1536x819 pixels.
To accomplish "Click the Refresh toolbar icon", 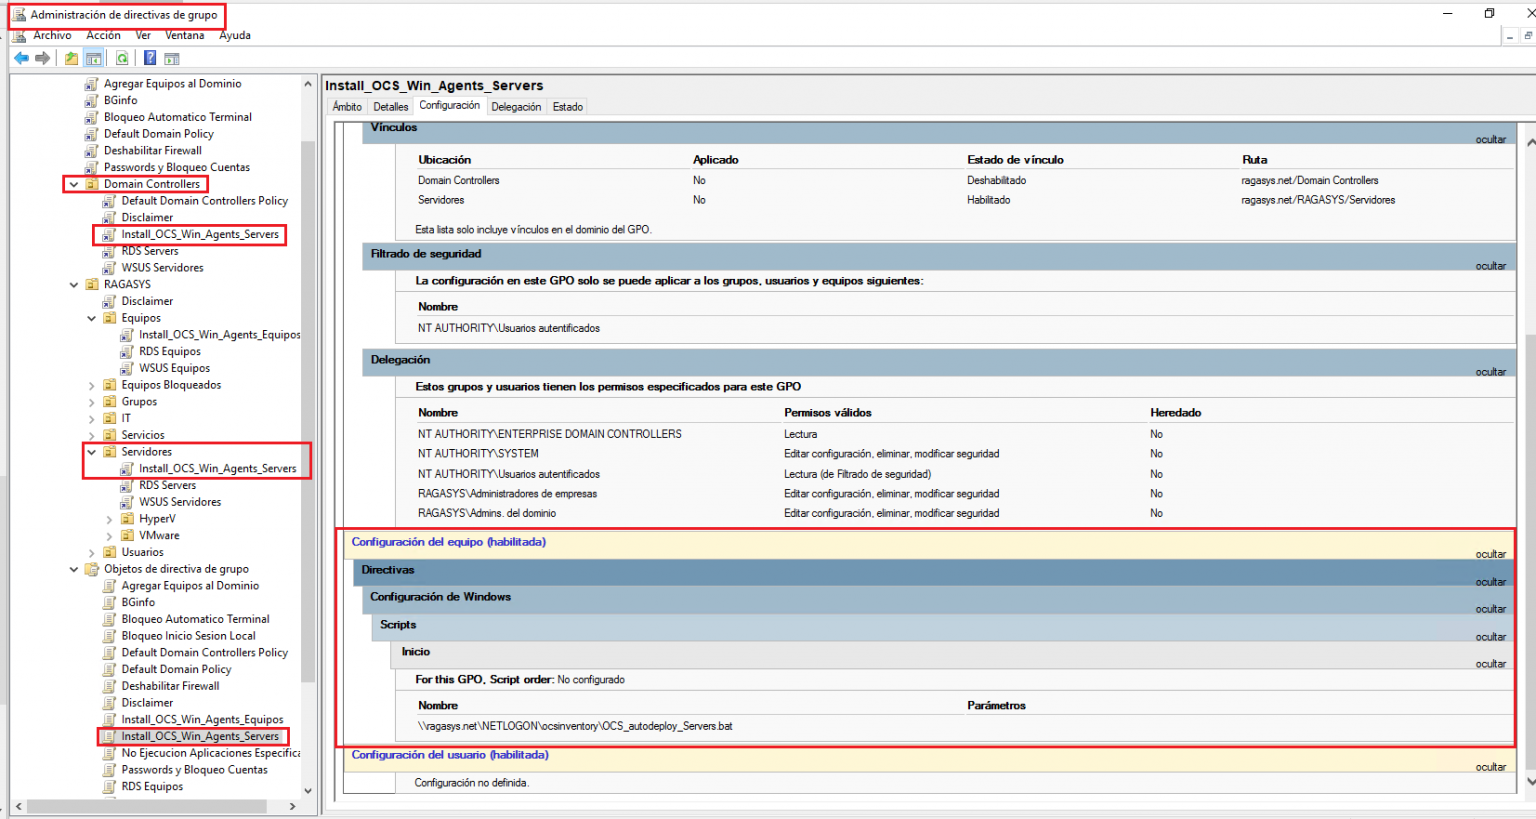I will point(121,57).
